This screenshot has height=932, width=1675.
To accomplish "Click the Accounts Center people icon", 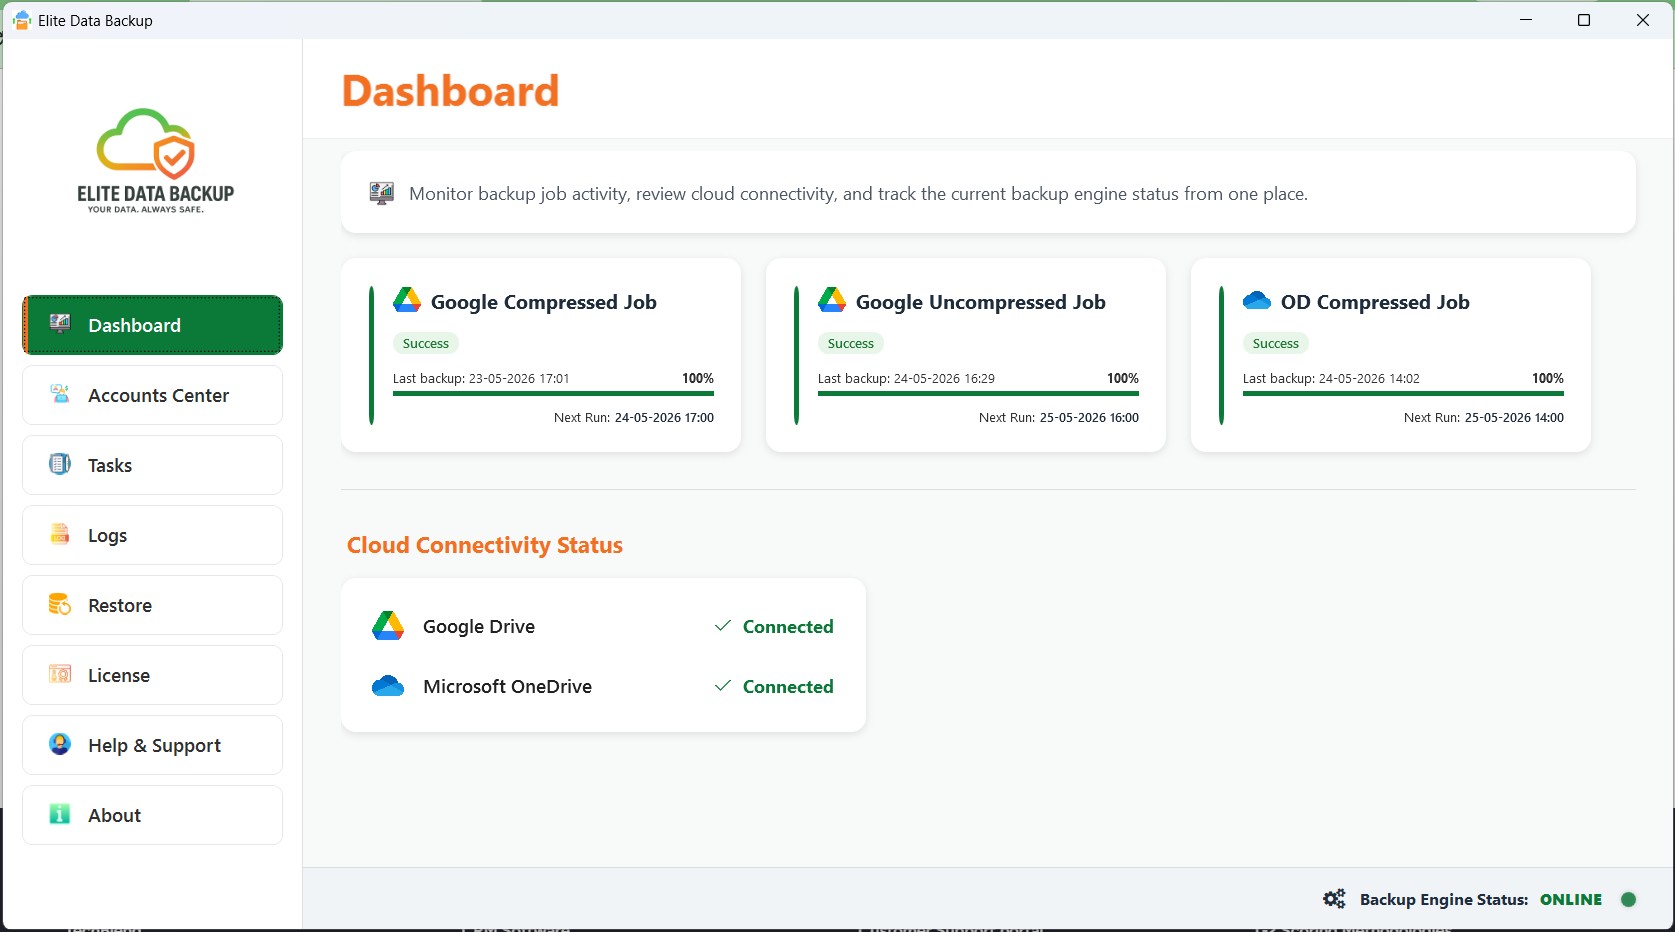I will tap(60, 394).
